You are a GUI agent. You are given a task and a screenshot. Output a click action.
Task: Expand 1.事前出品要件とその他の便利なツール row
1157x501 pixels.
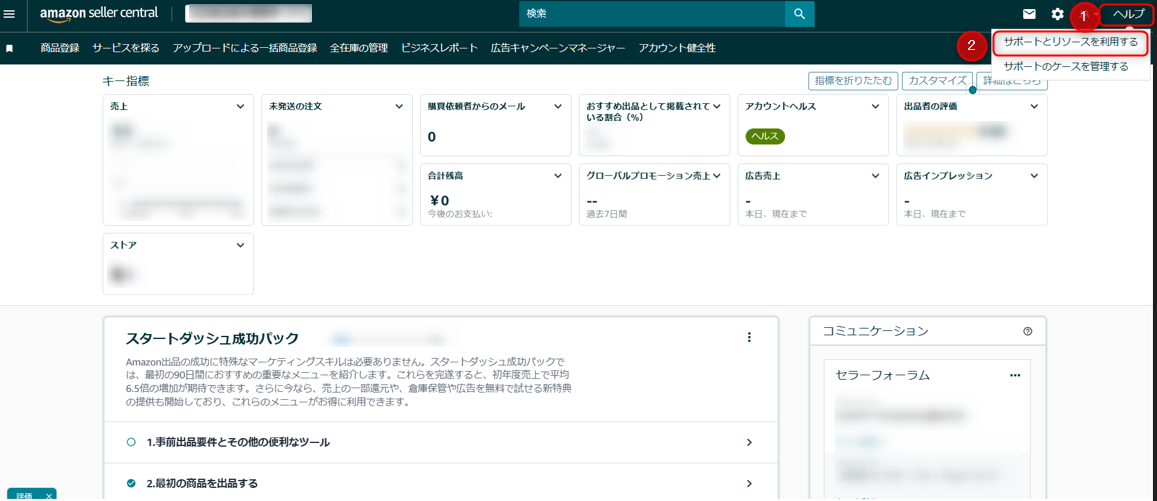tap(441, 442)
